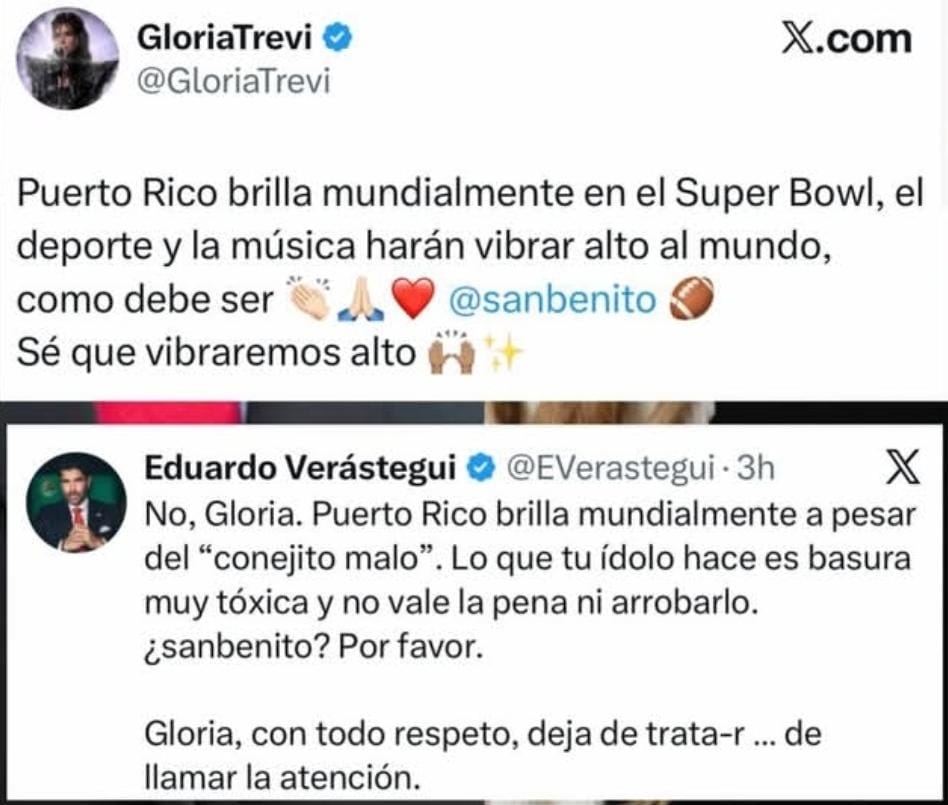Screen dimensions: 948x805
Task: Open the @EVerastegui handle
Action: click(610, 468)
